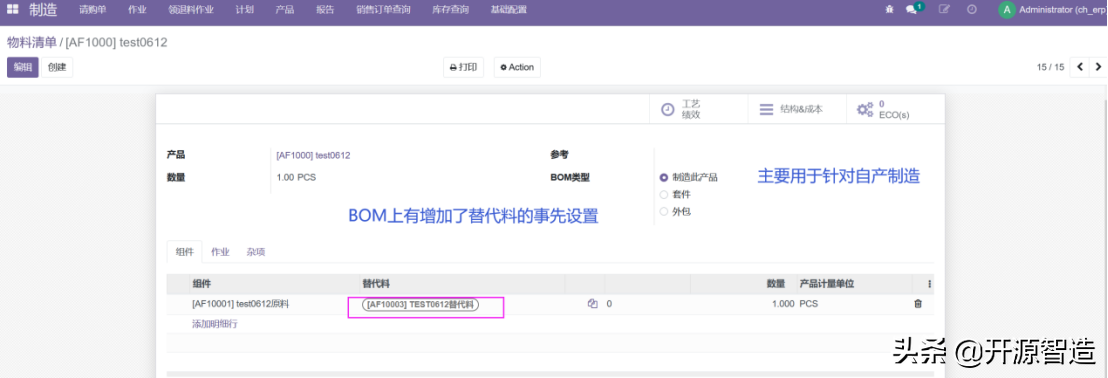Open the activities clock icon in top bar
Screen dimensions: 1108x378
point(972,10)
